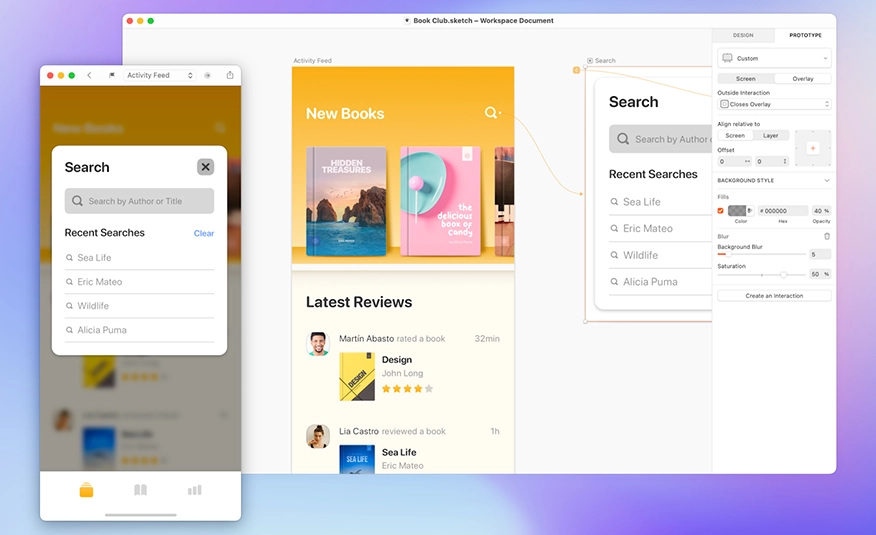Select Alicia Puma in preview recent searches

pos(139,329)
